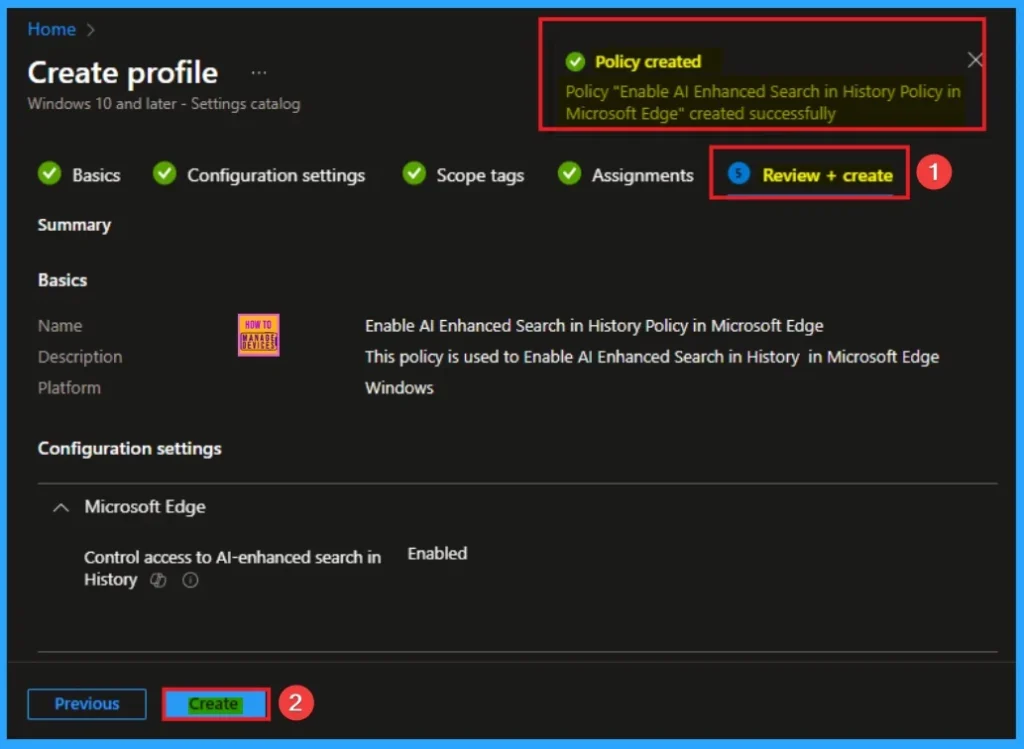The height and width of the screenshot is (749, 1024).
Task: Click the Copilot icon next to History
Action: pos(158,580)
